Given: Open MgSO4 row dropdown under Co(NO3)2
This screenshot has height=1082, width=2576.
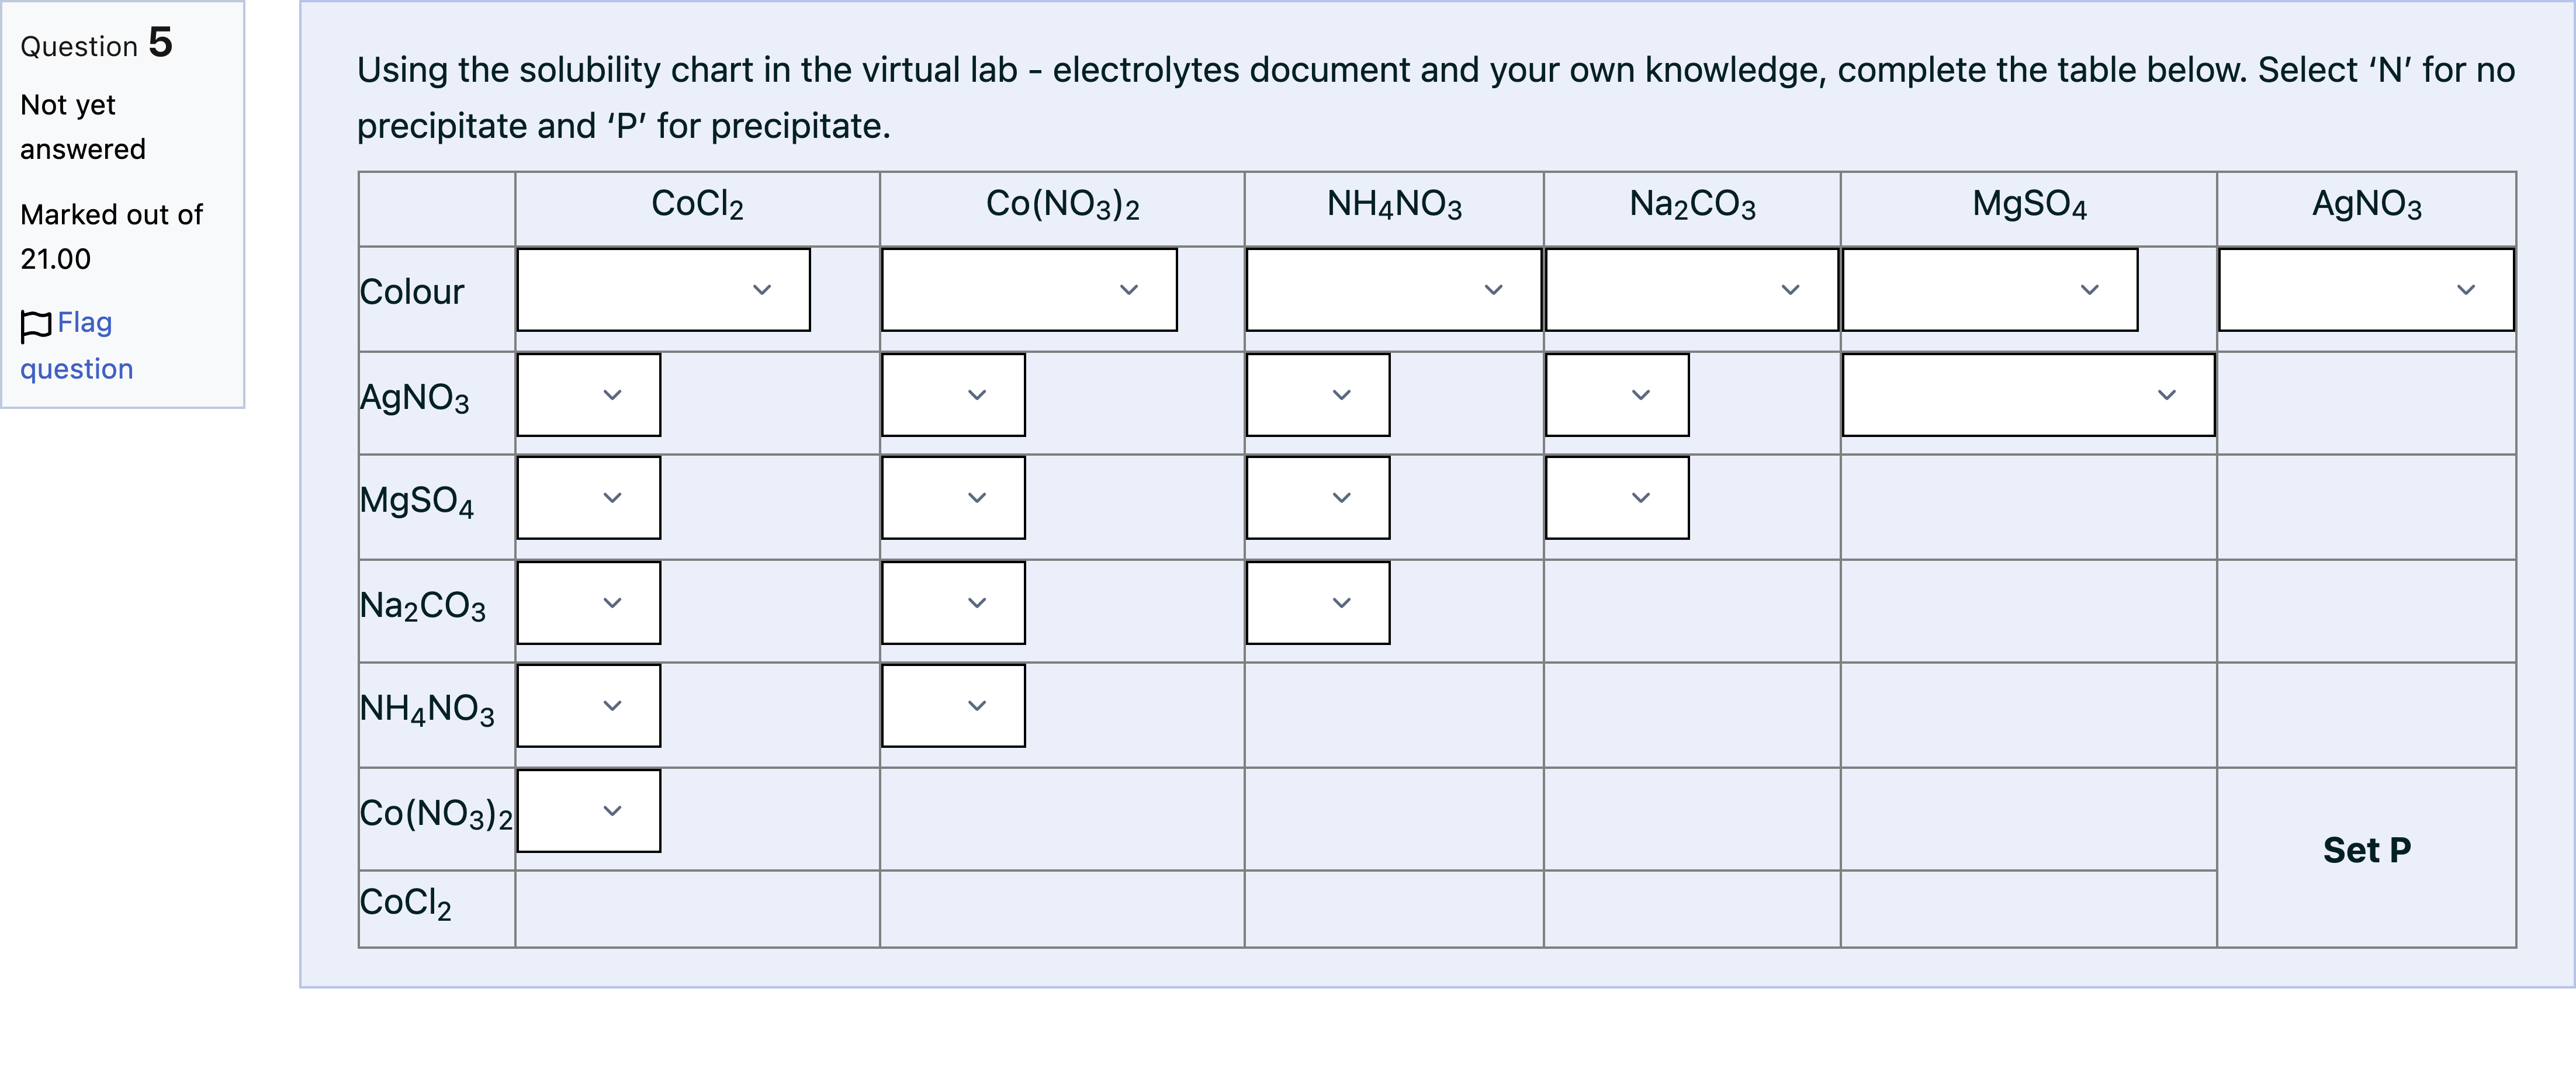Looking at the screenshot, I should click(x=953, y=498).
